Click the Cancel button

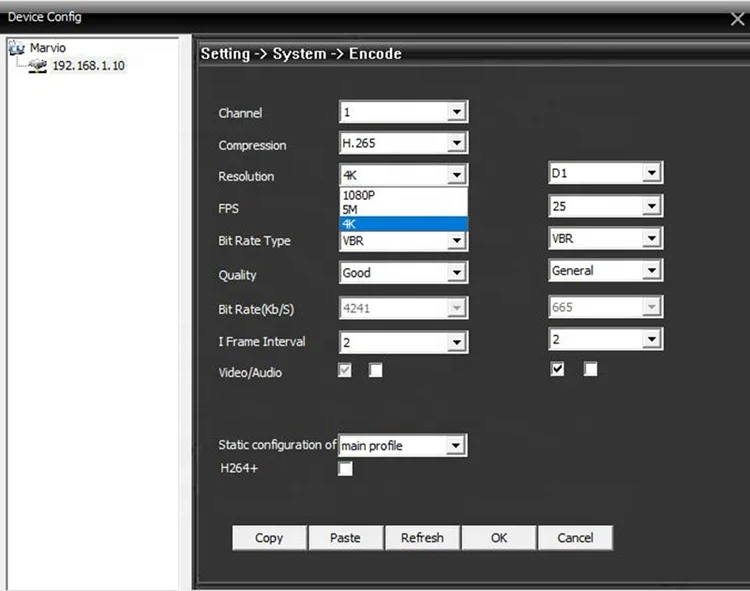tap(575, 538)
